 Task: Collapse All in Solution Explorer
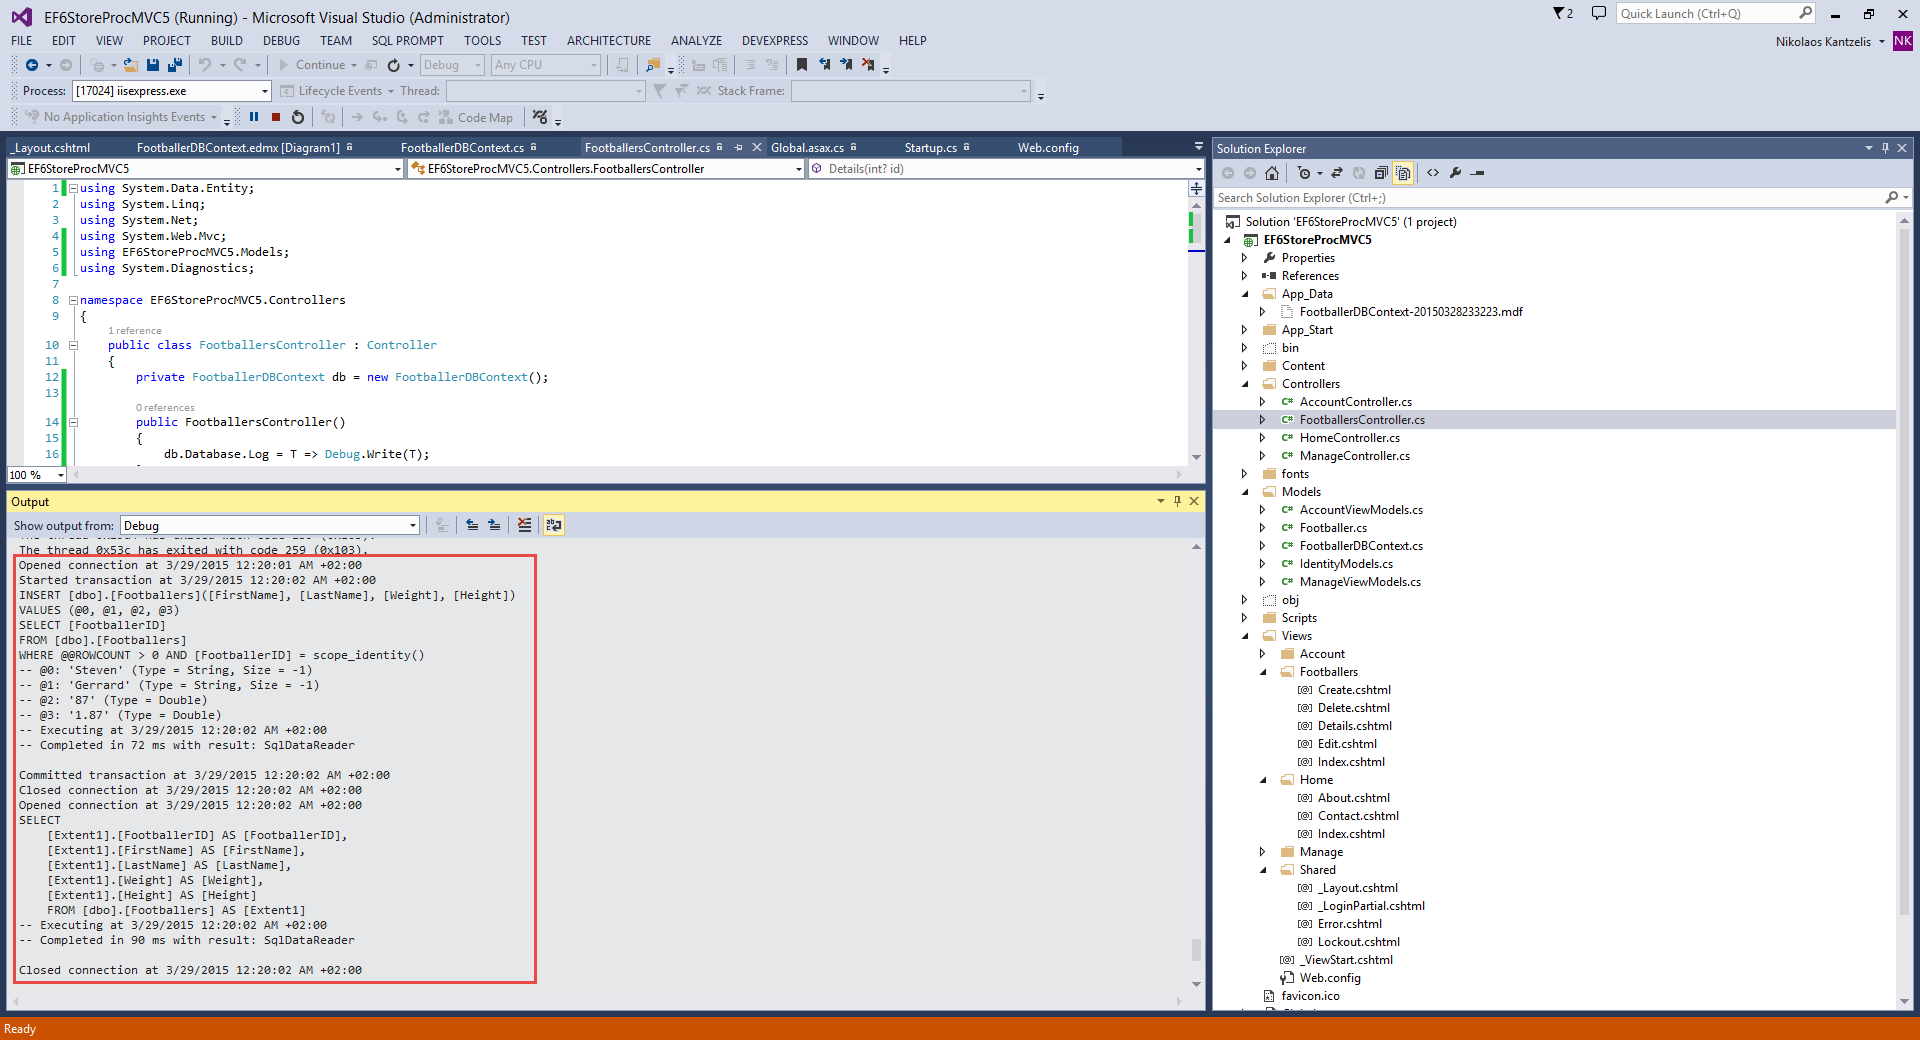click(1381, 173)
